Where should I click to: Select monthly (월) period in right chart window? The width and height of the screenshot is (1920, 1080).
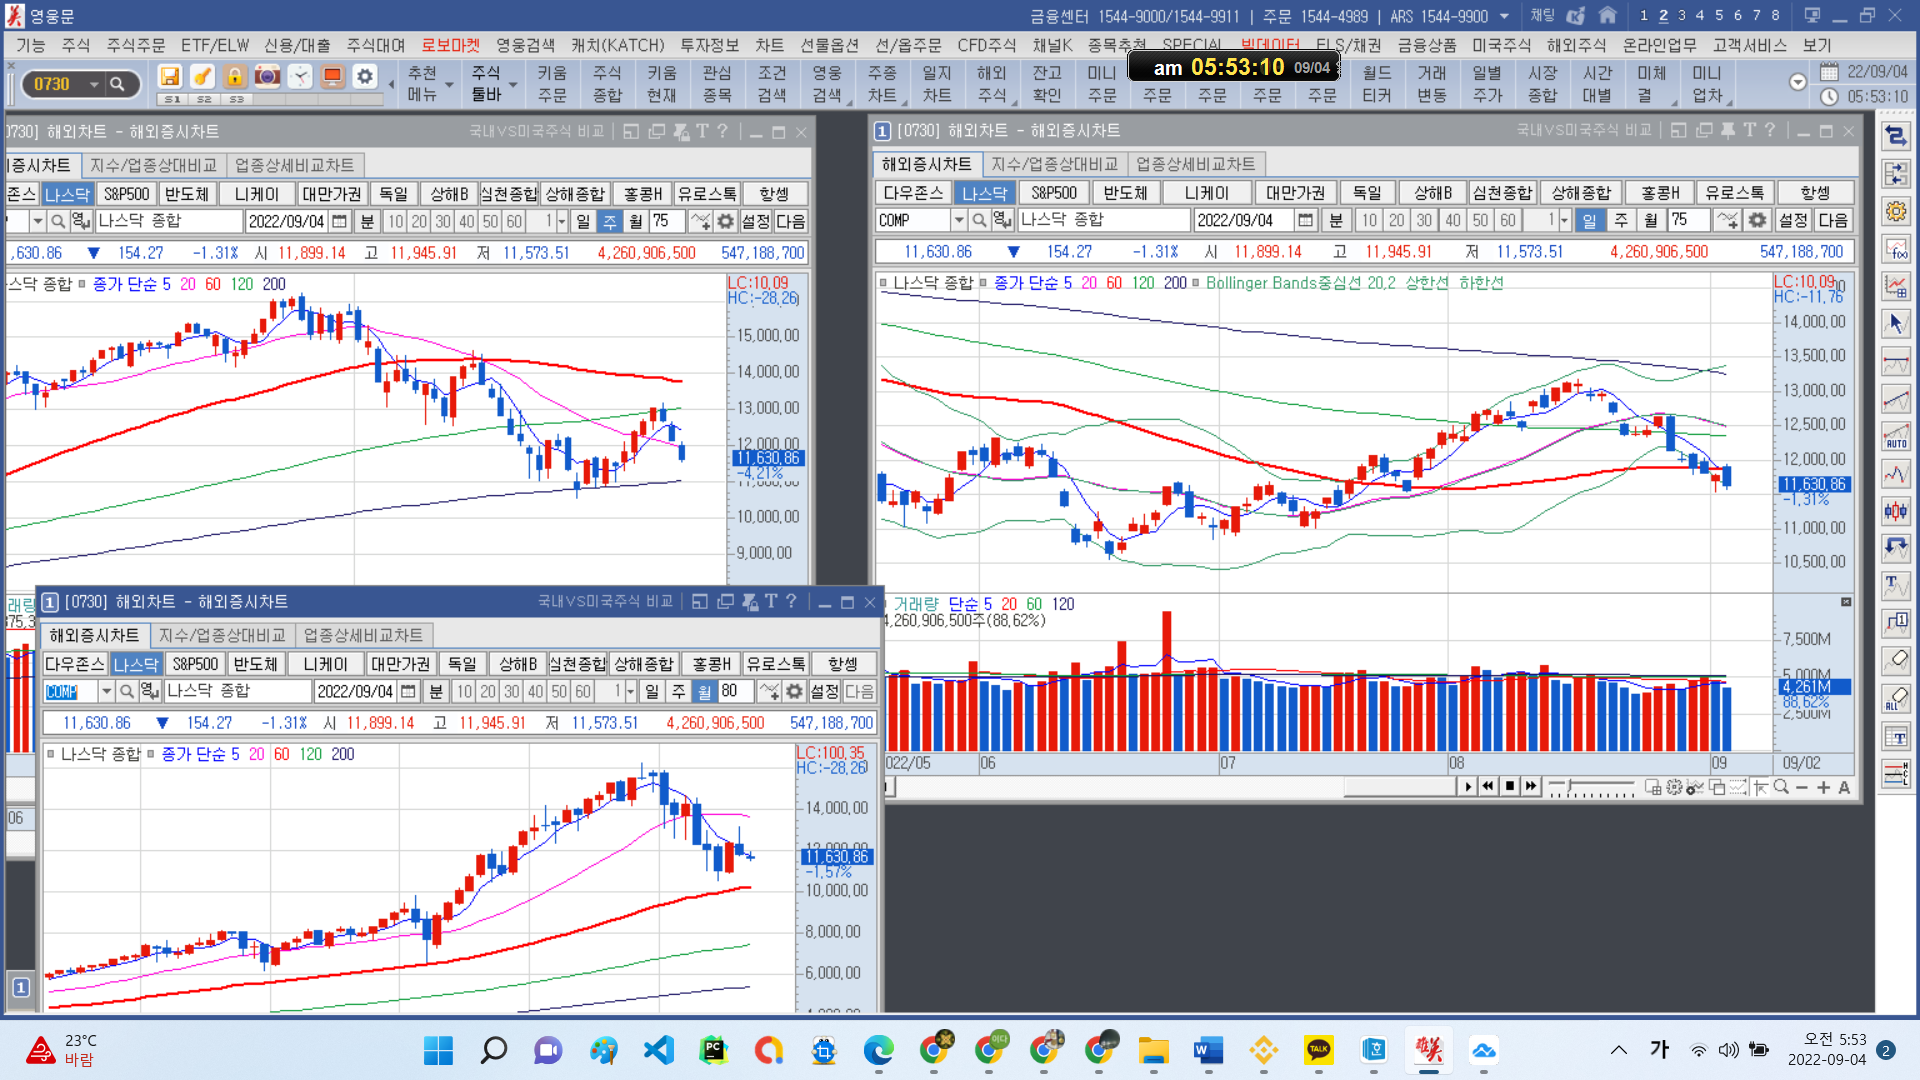click(x=1651, y=220)
